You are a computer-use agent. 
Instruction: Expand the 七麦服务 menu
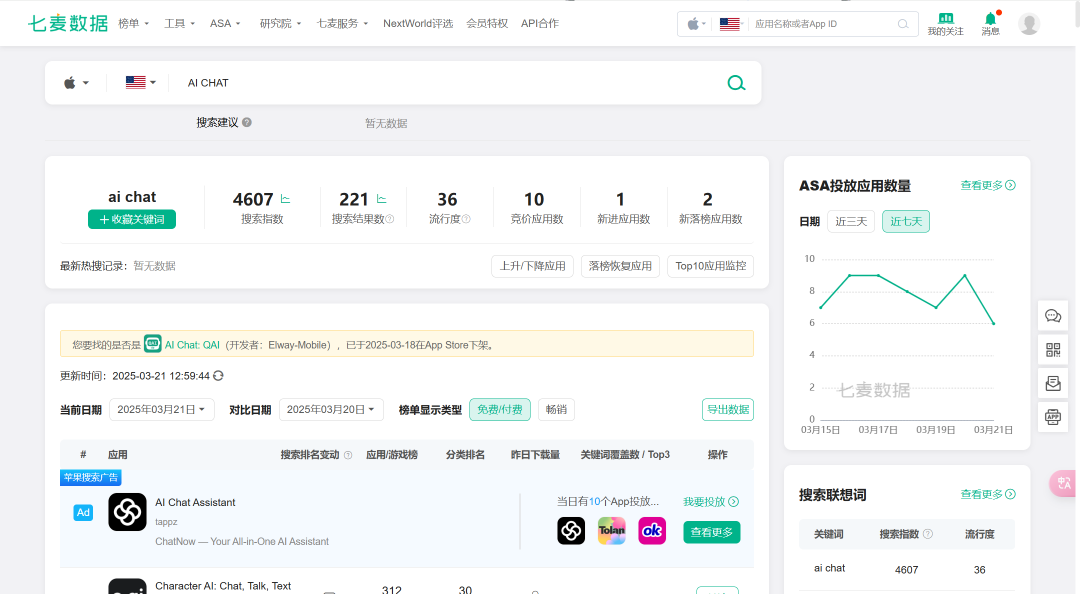[342, 23]
